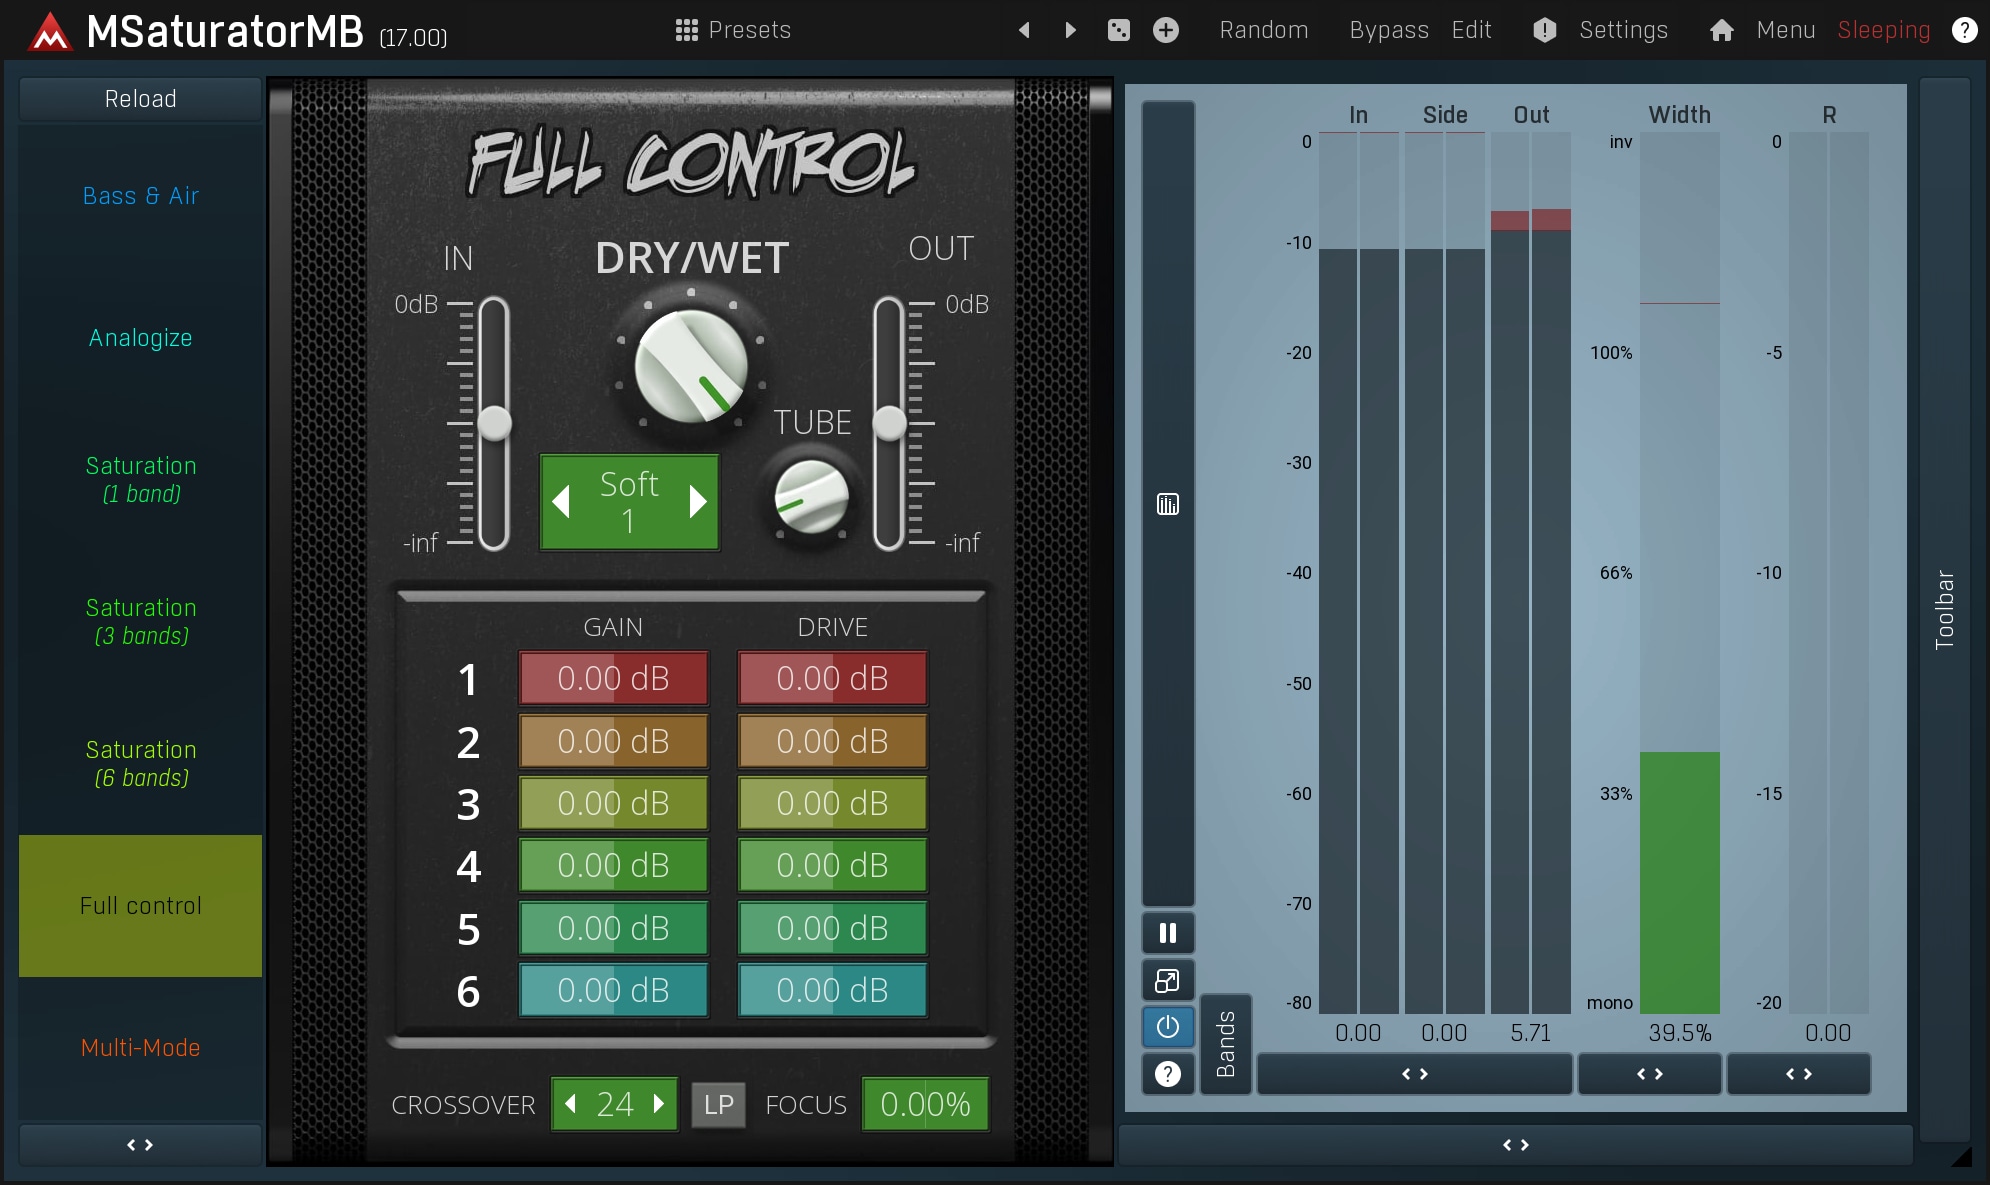Click the home icon near Menu
1990x1185 pixels.
pos(1721,30)
